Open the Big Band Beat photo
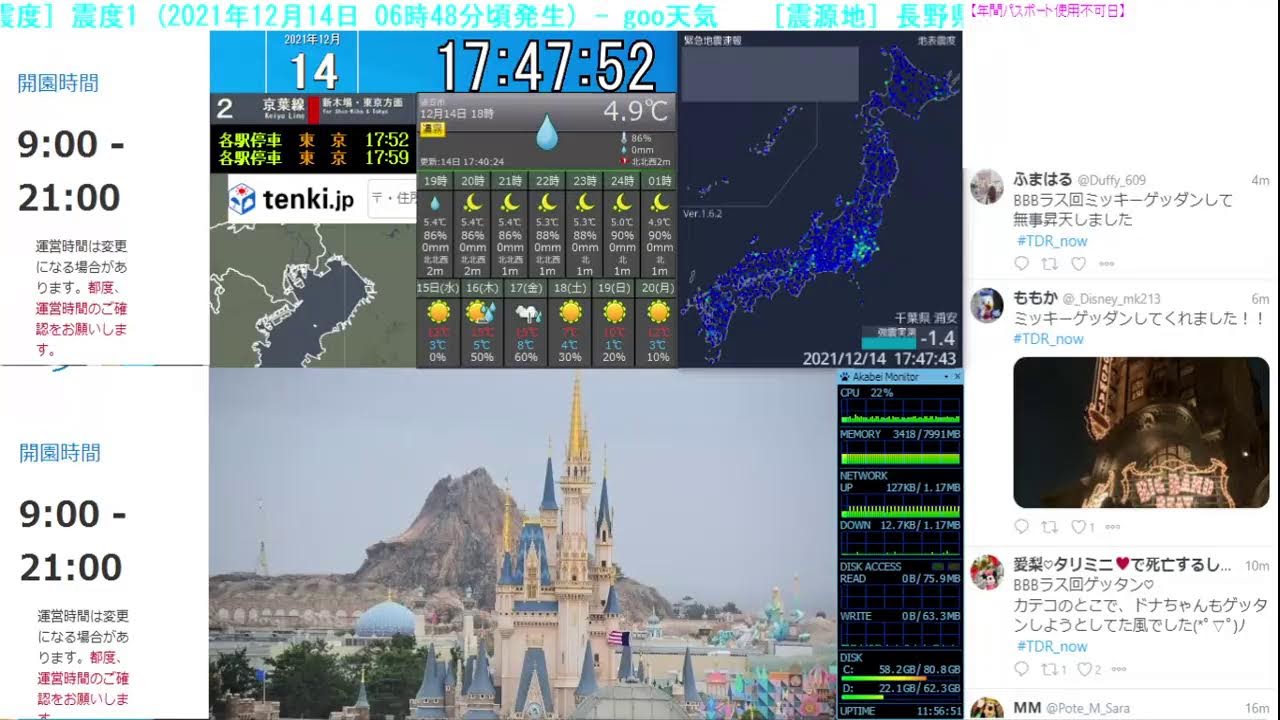 point(1141,432)
